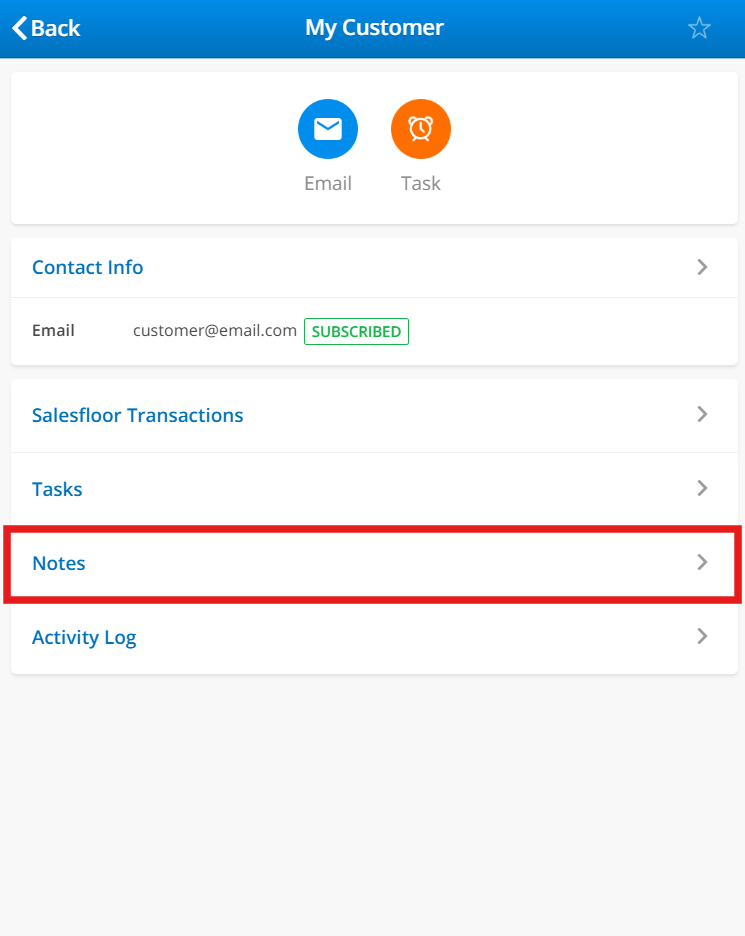Open the Tasks section label
745x936 pixels.
pos(57,489)
